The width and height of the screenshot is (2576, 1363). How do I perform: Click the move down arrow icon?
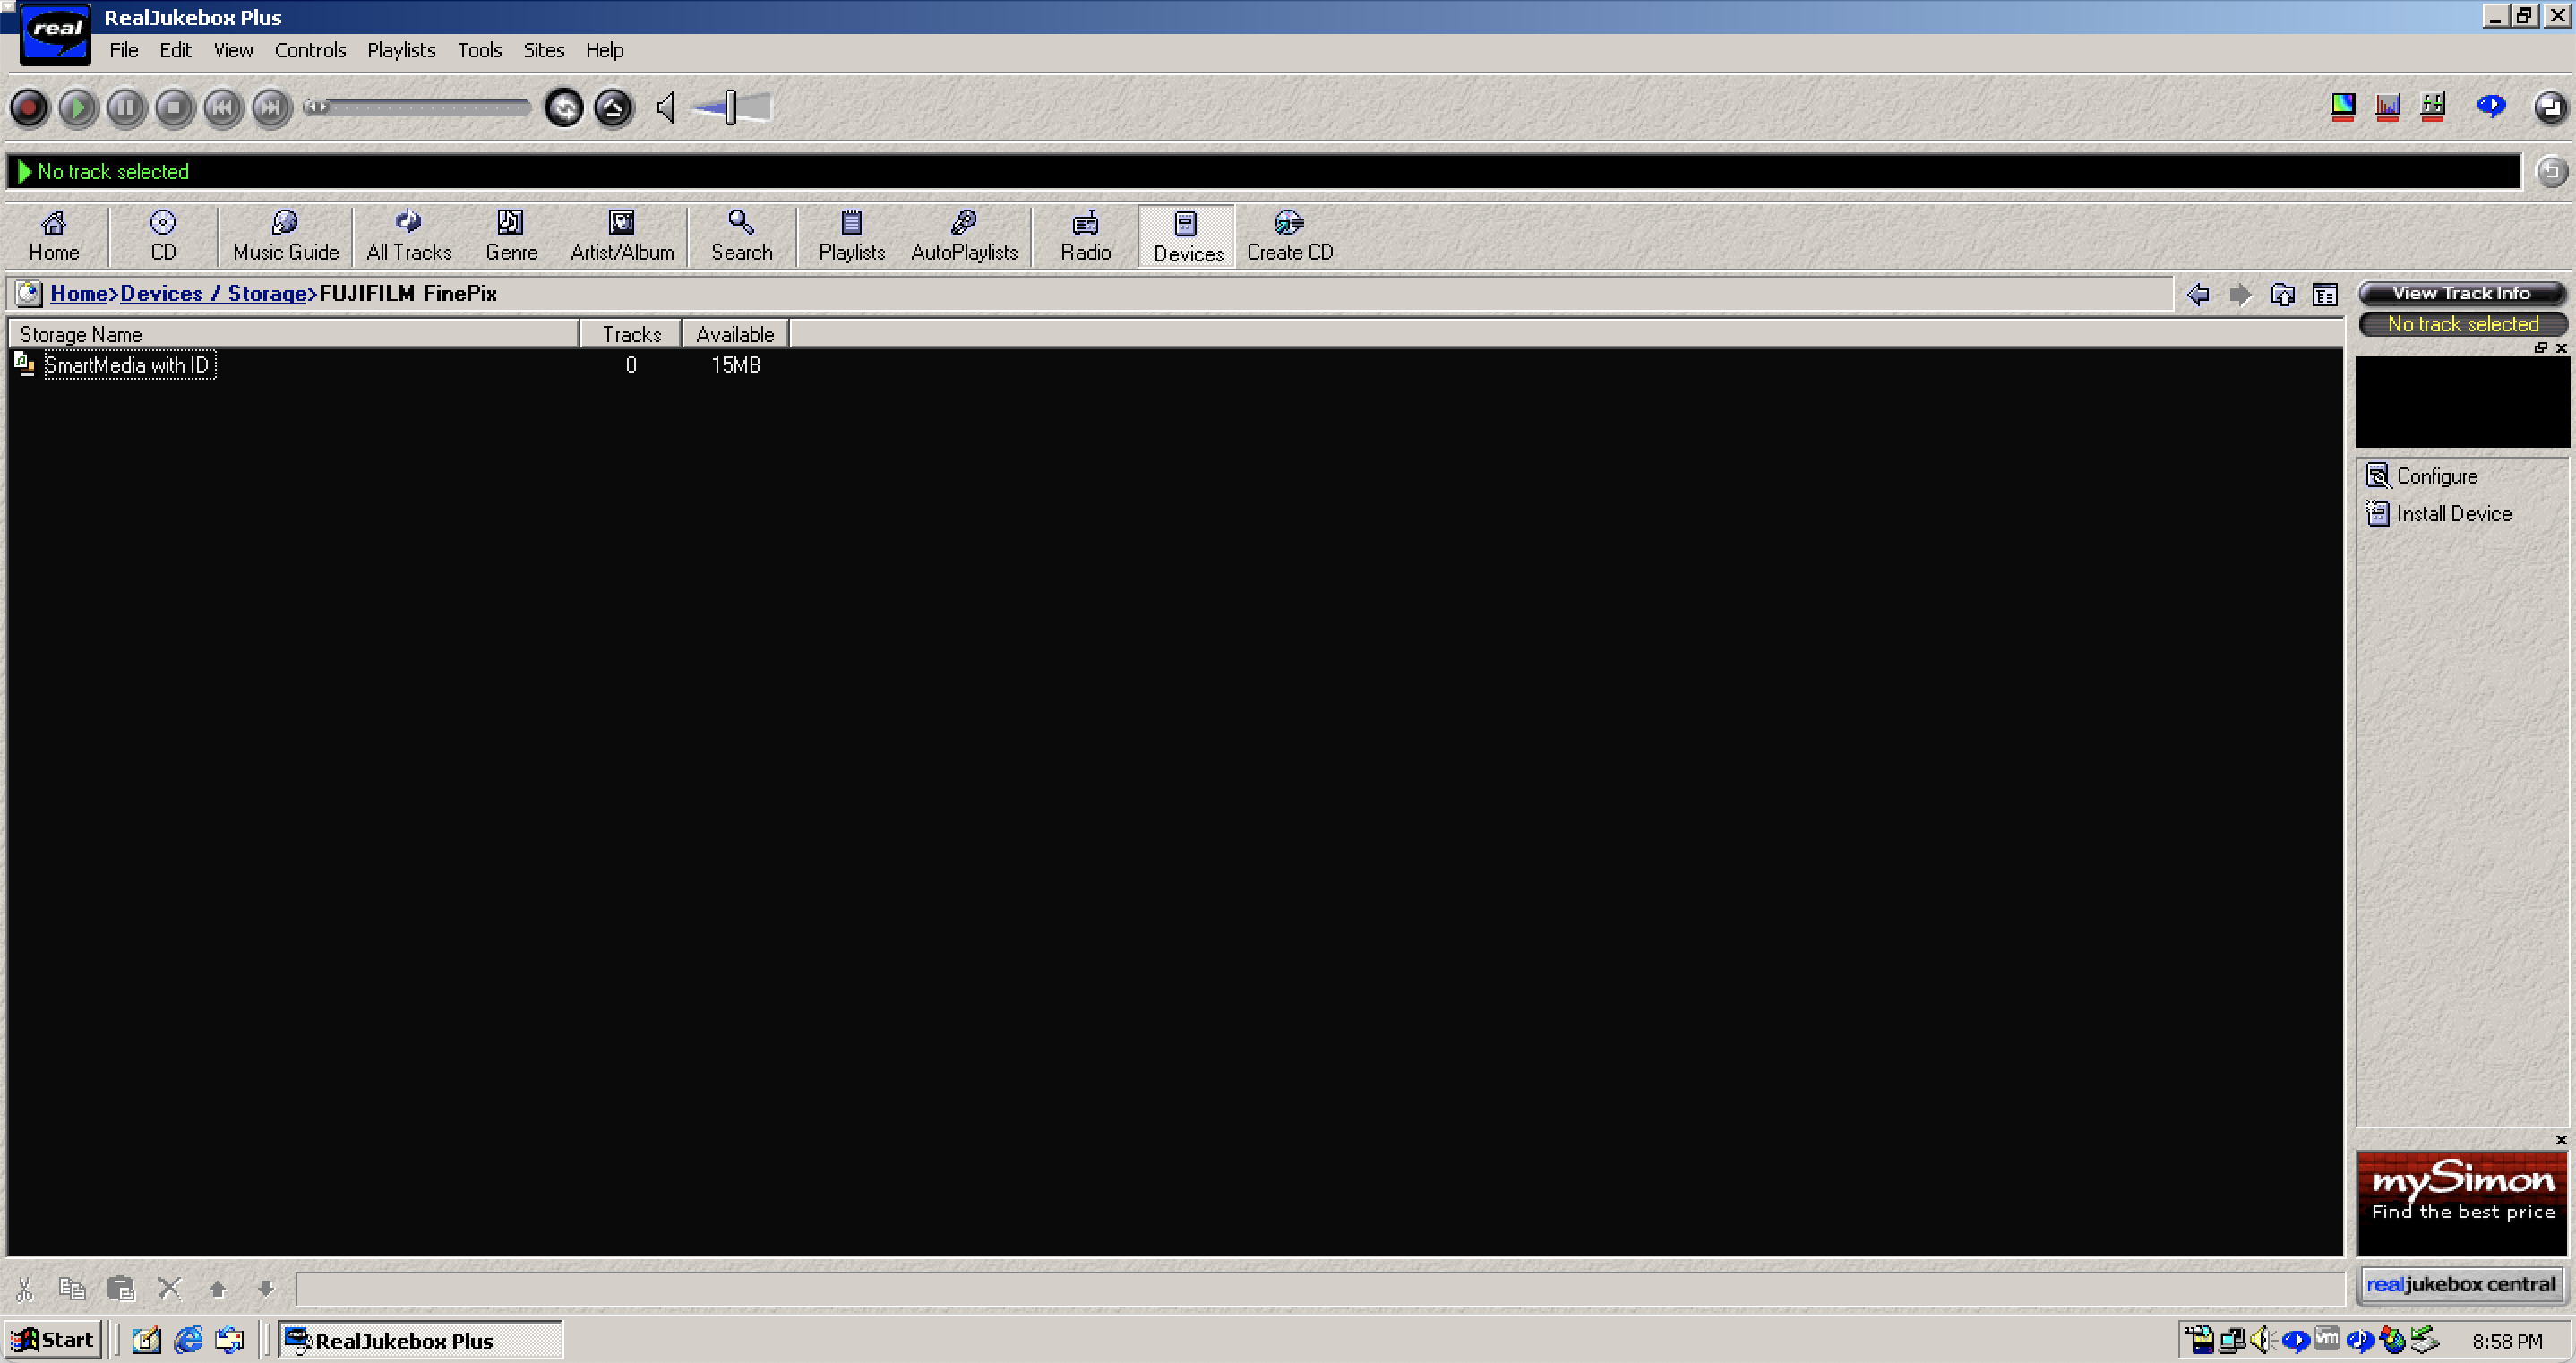coord(265,1289)
